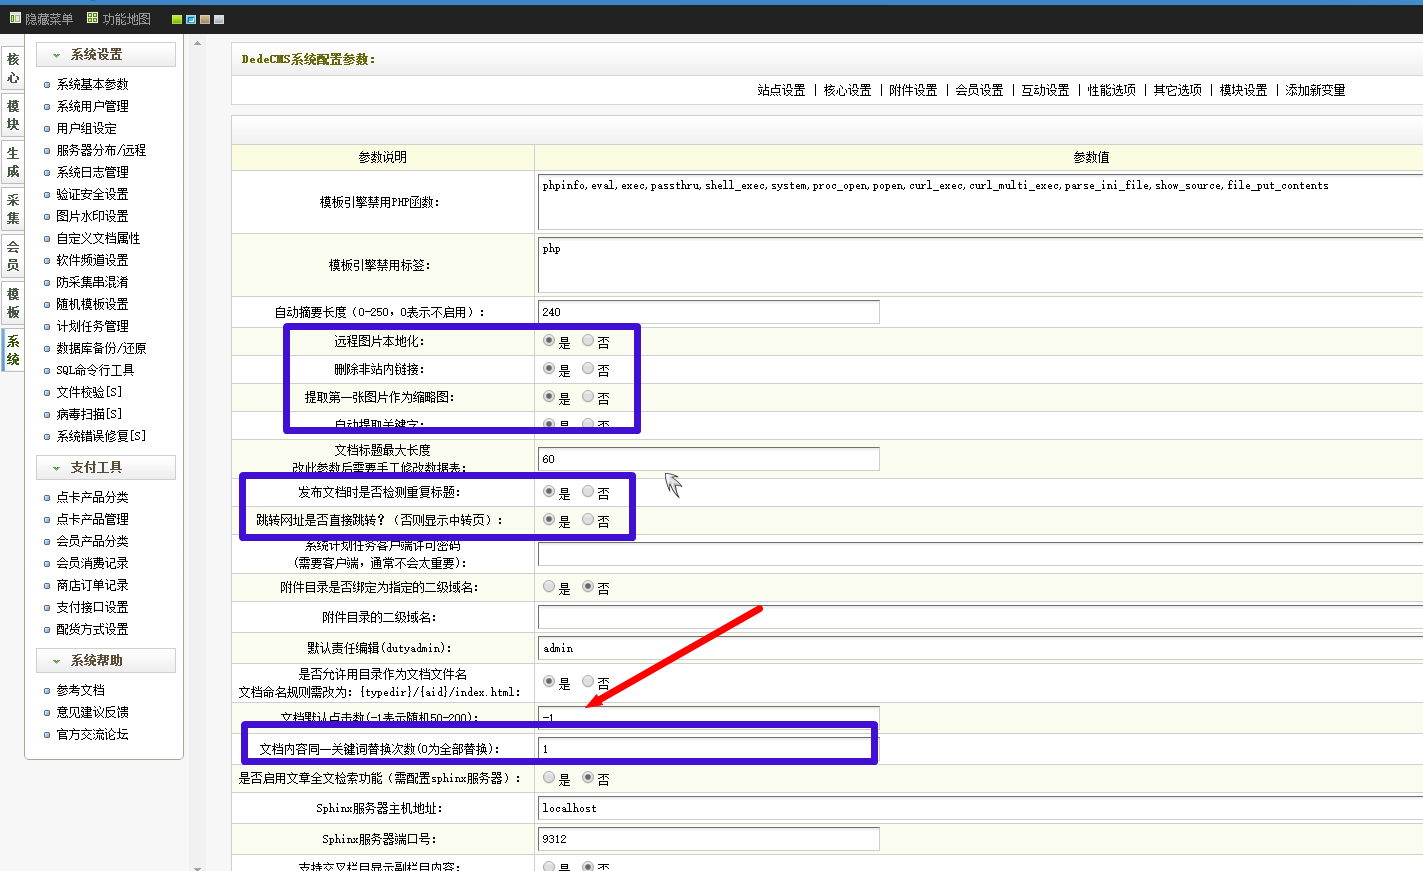Pick the gray skin icon
Screen dimensions: 1423x871
[x=219, y=19]
